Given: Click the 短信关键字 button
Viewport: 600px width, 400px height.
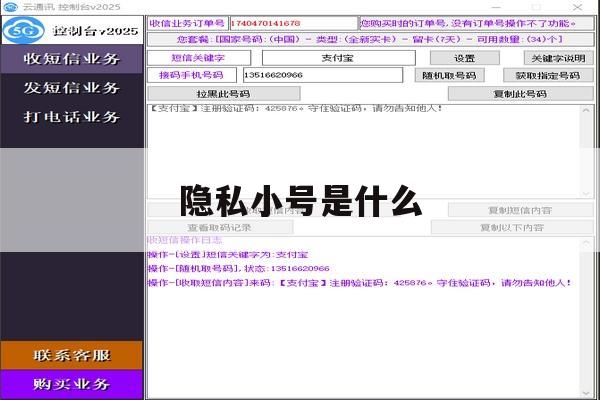Looking at the screenshot, I should click(199, 58).
